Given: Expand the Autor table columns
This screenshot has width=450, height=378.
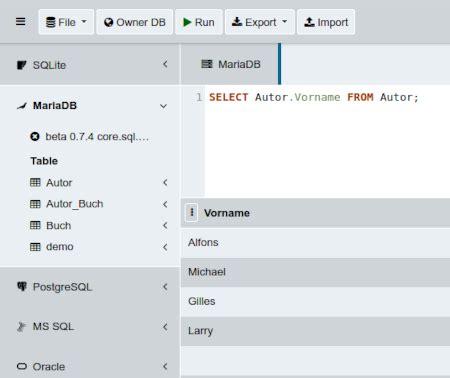Looking at the screenshot, I should coord(165,182).
